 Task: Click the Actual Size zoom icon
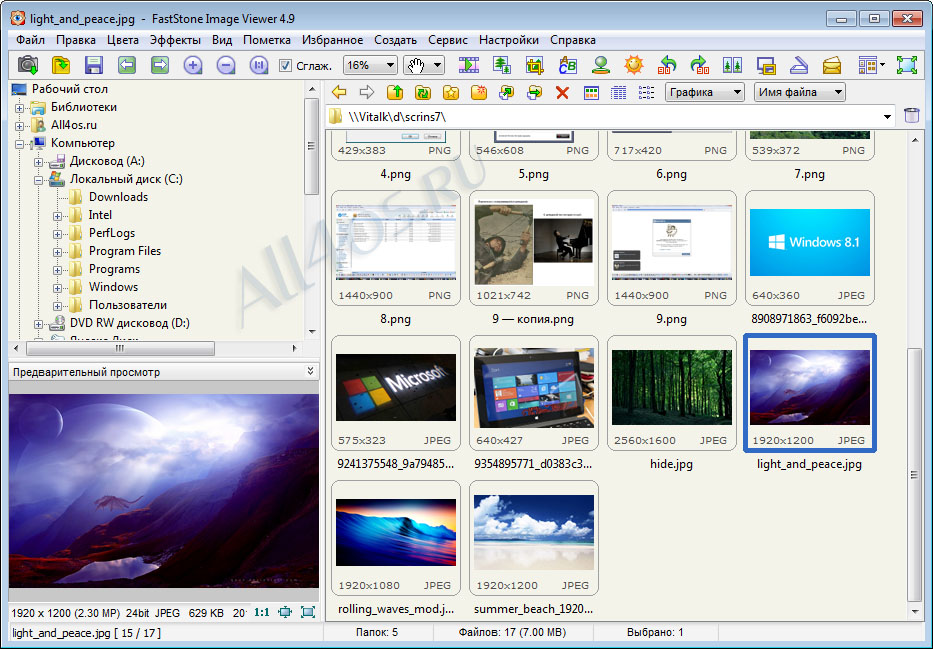258,65
